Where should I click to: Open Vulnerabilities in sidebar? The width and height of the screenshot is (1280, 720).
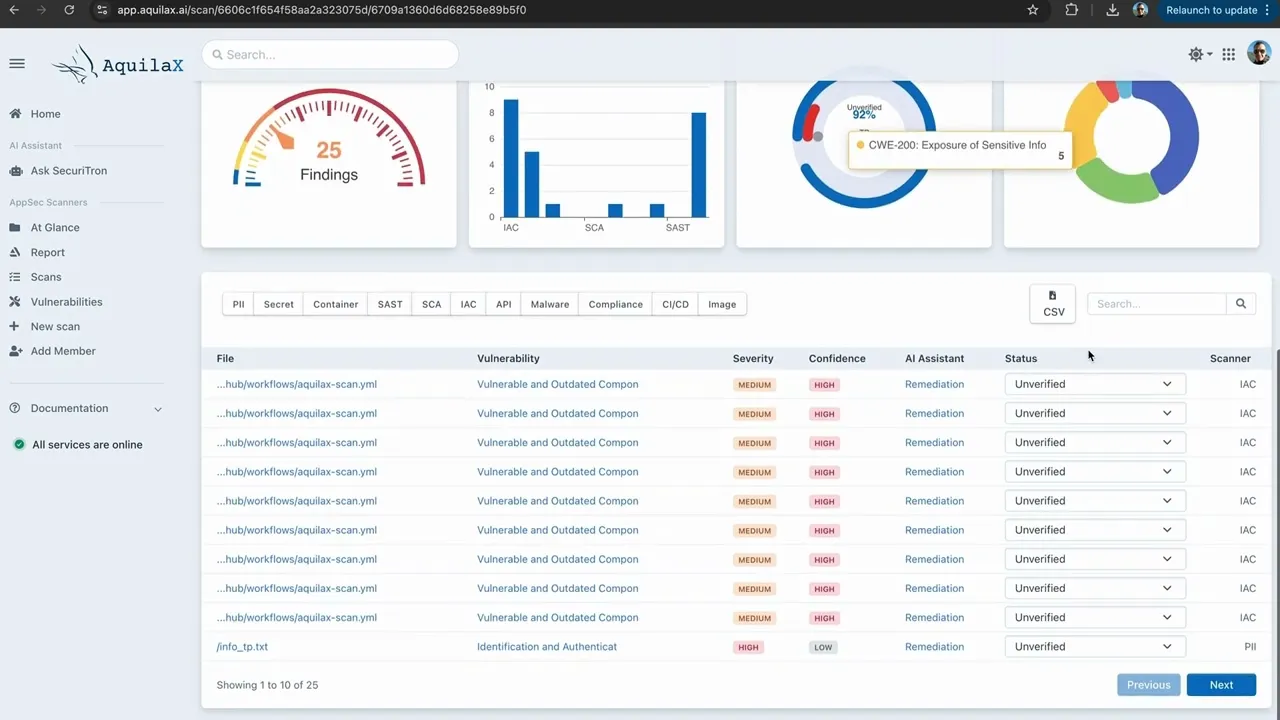click(x=66, y=302)
